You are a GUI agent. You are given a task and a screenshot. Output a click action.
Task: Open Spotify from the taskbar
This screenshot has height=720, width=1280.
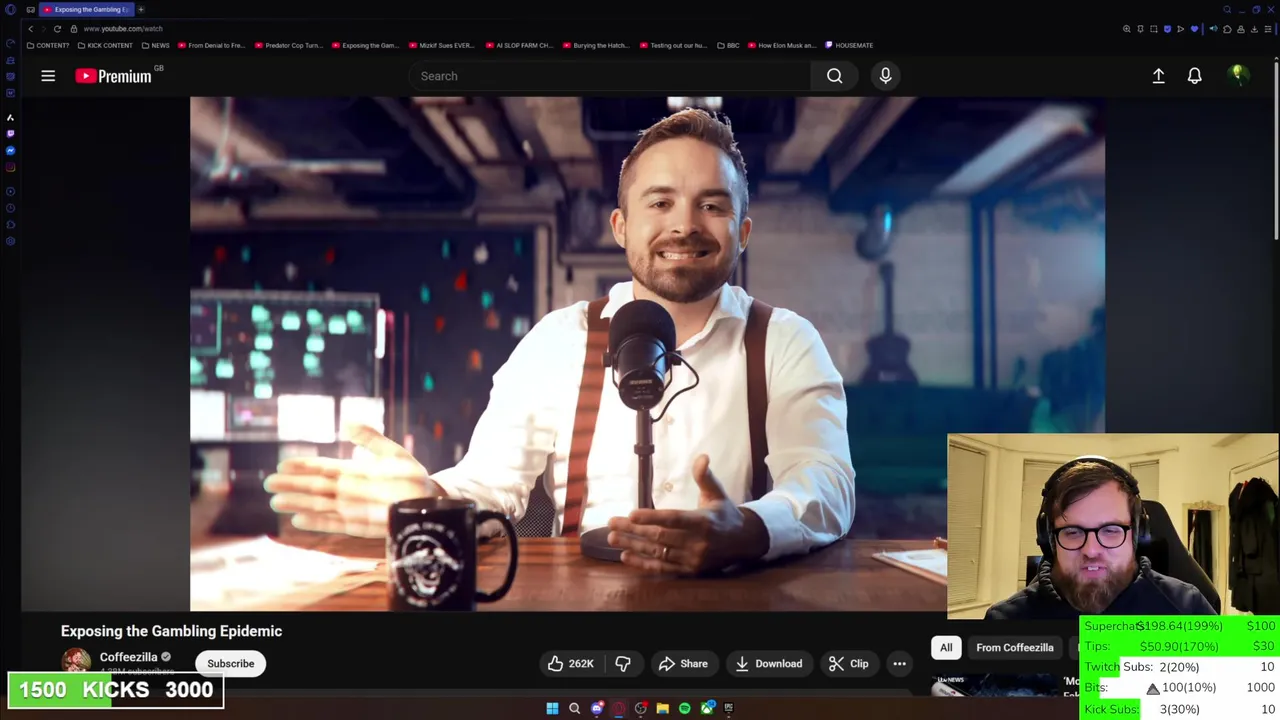coord(684,708)
